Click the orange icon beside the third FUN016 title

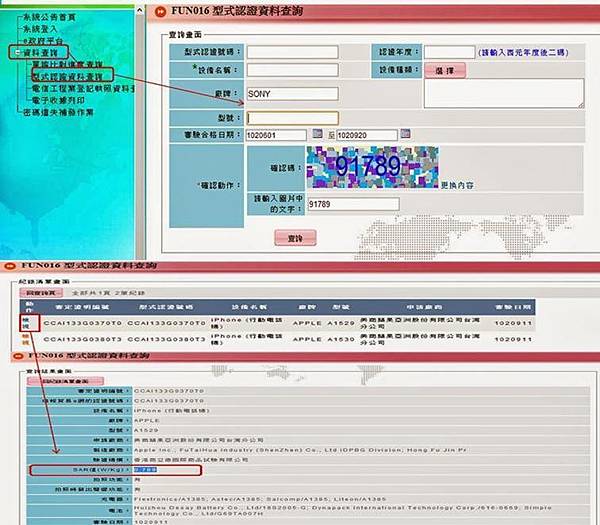(18, 356)
